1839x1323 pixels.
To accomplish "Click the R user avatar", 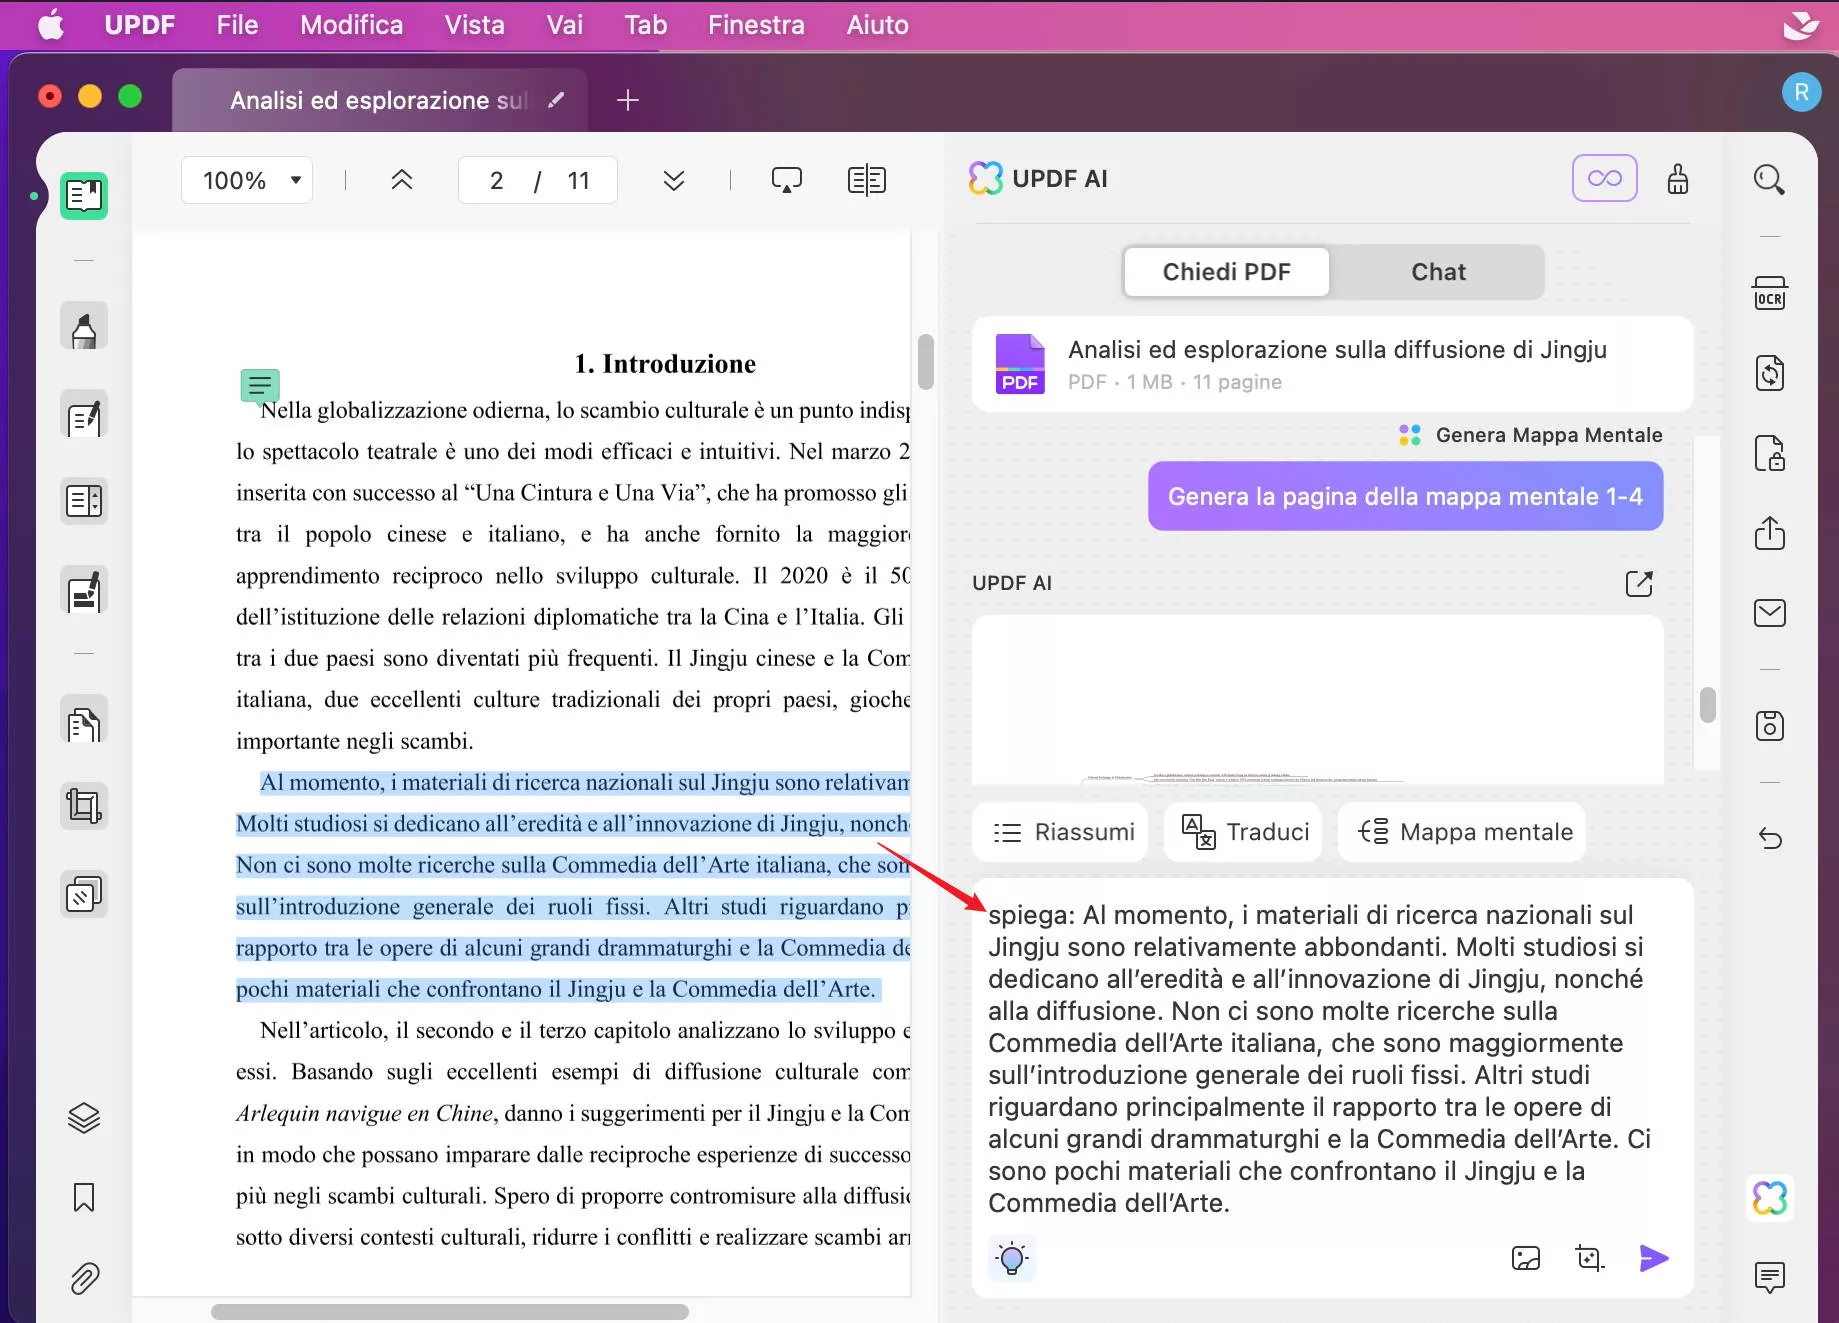I will pos(1801,92).
